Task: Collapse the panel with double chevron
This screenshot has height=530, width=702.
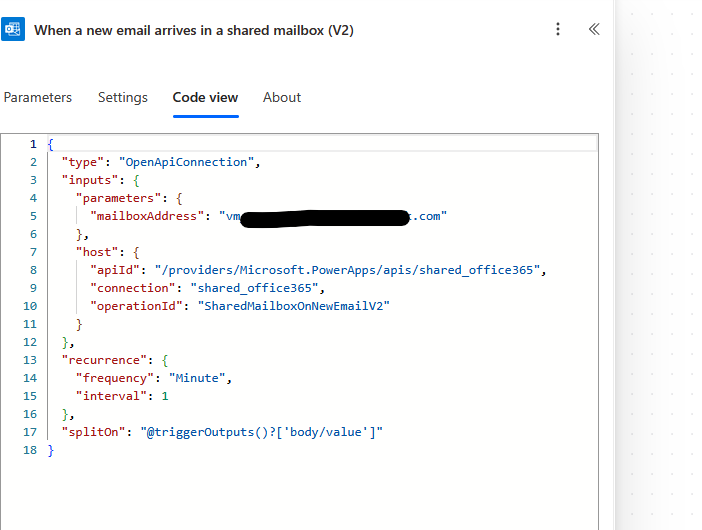Action: [594, 29]
